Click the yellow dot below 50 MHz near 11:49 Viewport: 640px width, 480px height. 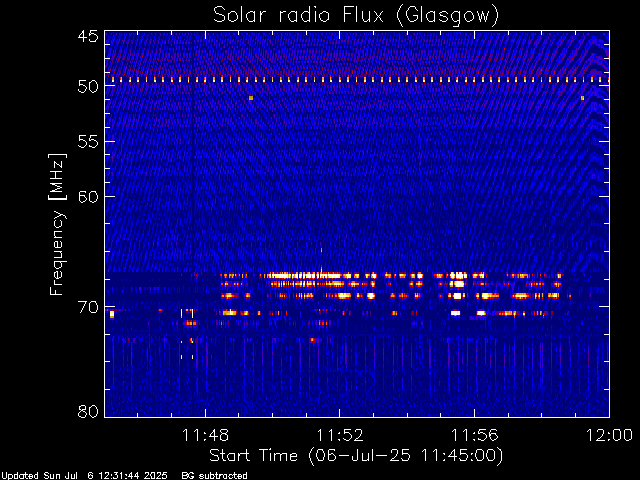pyautogui.click(x=251, y=98)
